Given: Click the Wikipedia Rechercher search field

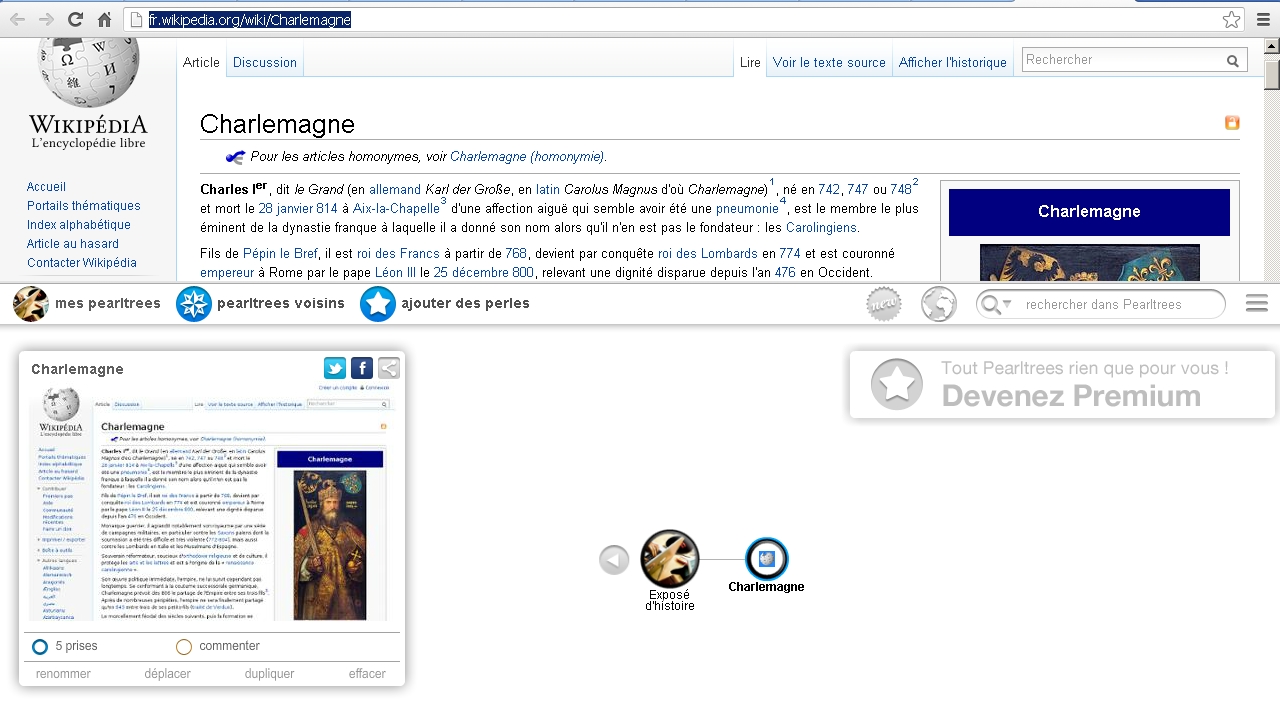Looking at the screenshot, I should pos(1124,60).
